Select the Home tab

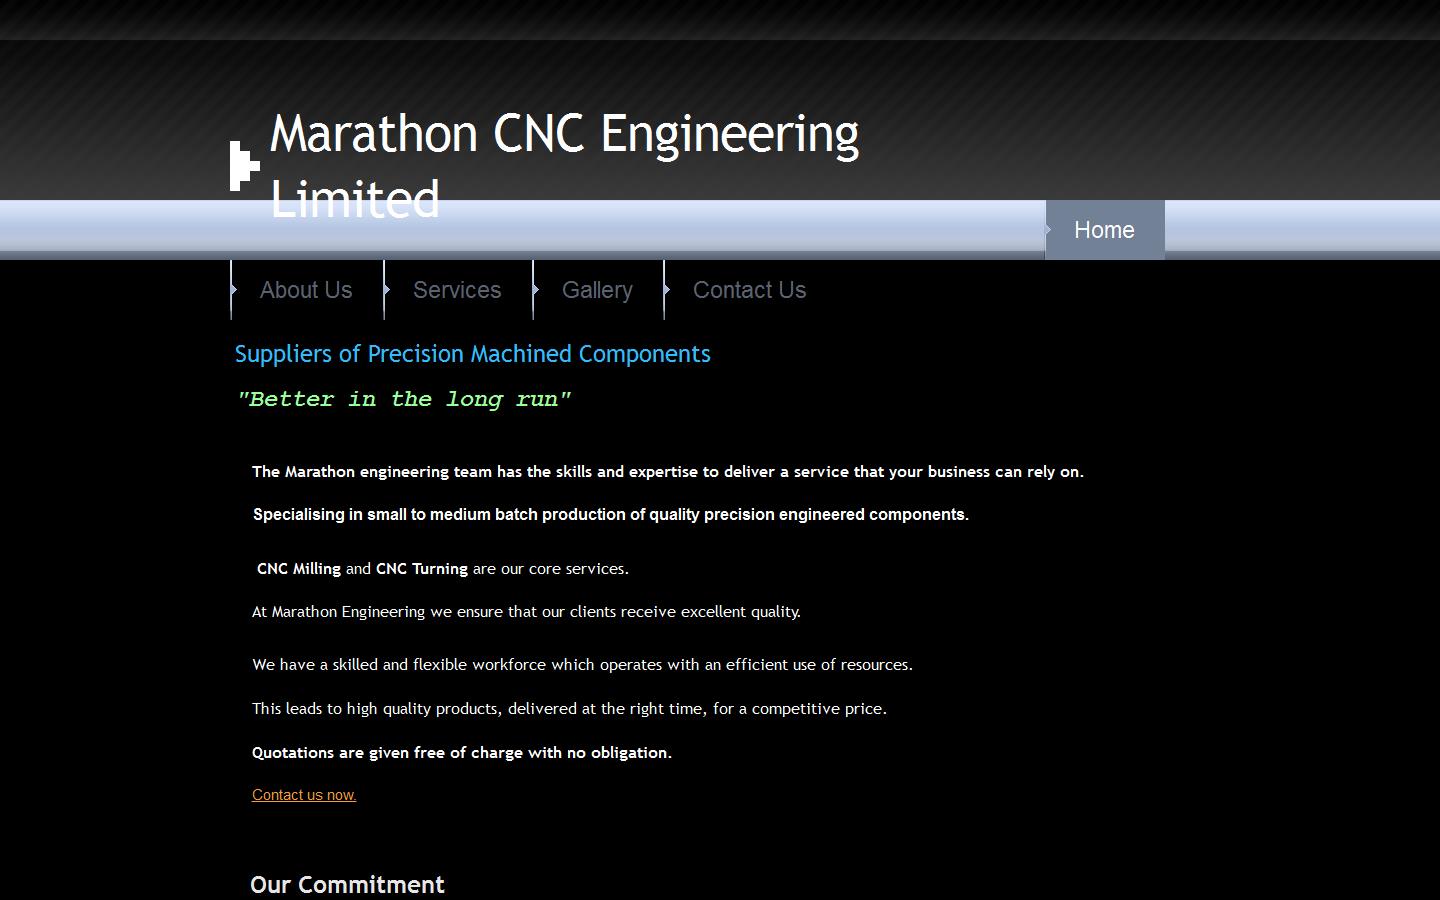coord(1104,230)
